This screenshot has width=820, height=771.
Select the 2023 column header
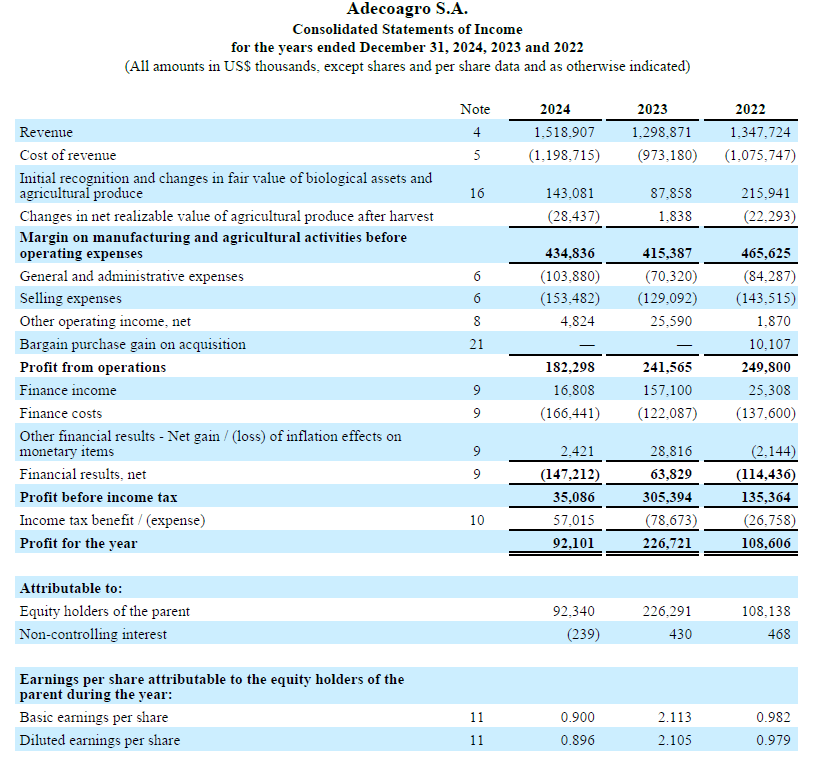click(x=652, y=109)
